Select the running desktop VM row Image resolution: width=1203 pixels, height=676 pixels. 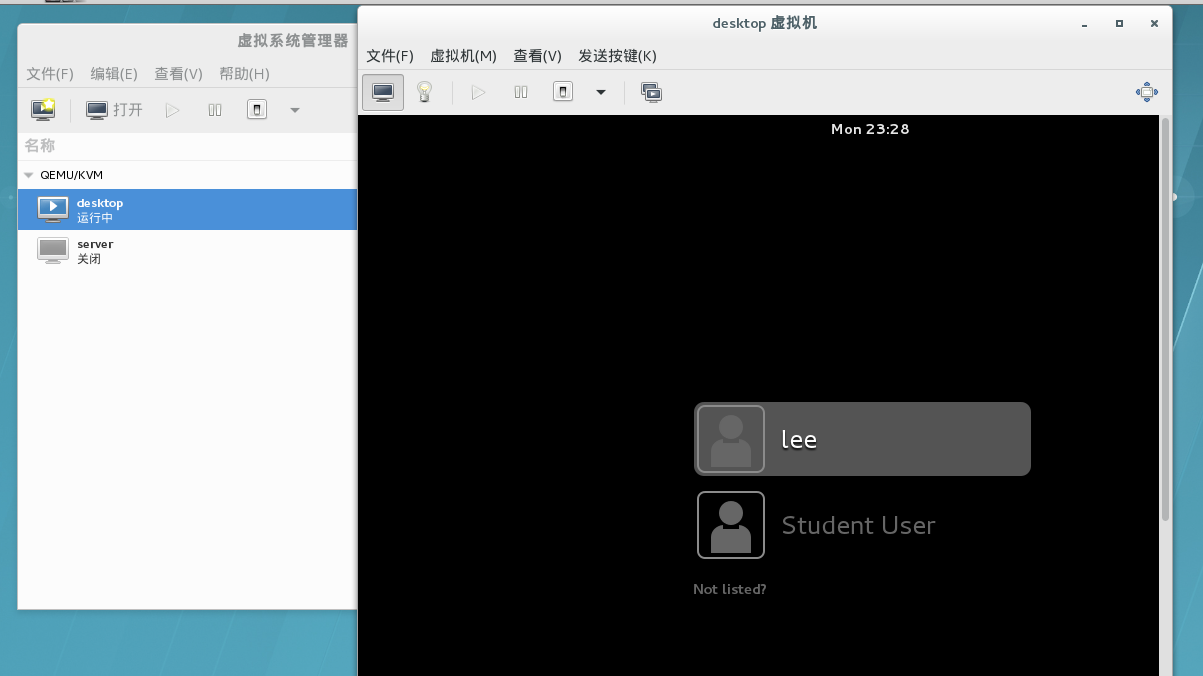coord(187,210)
